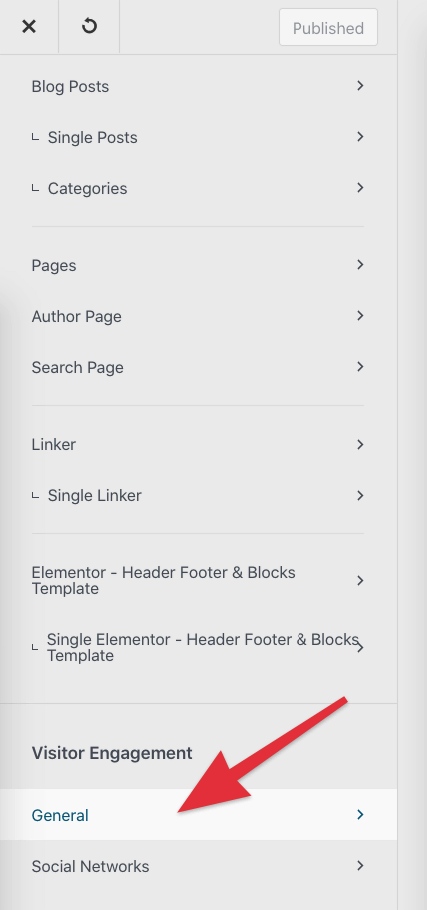427x910 pixels.
Task: Close the customizer with the X icon
Action: click(28, 27)
